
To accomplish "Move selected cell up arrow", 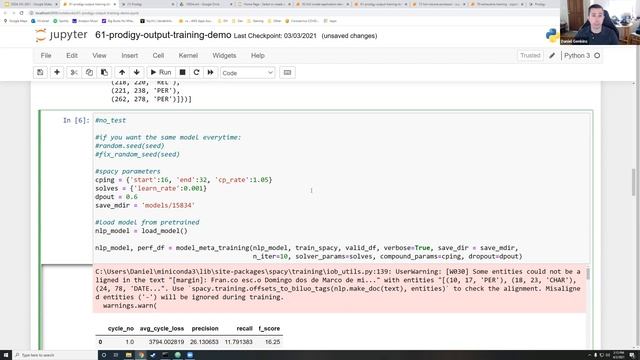I will click(x=122, y=72).
